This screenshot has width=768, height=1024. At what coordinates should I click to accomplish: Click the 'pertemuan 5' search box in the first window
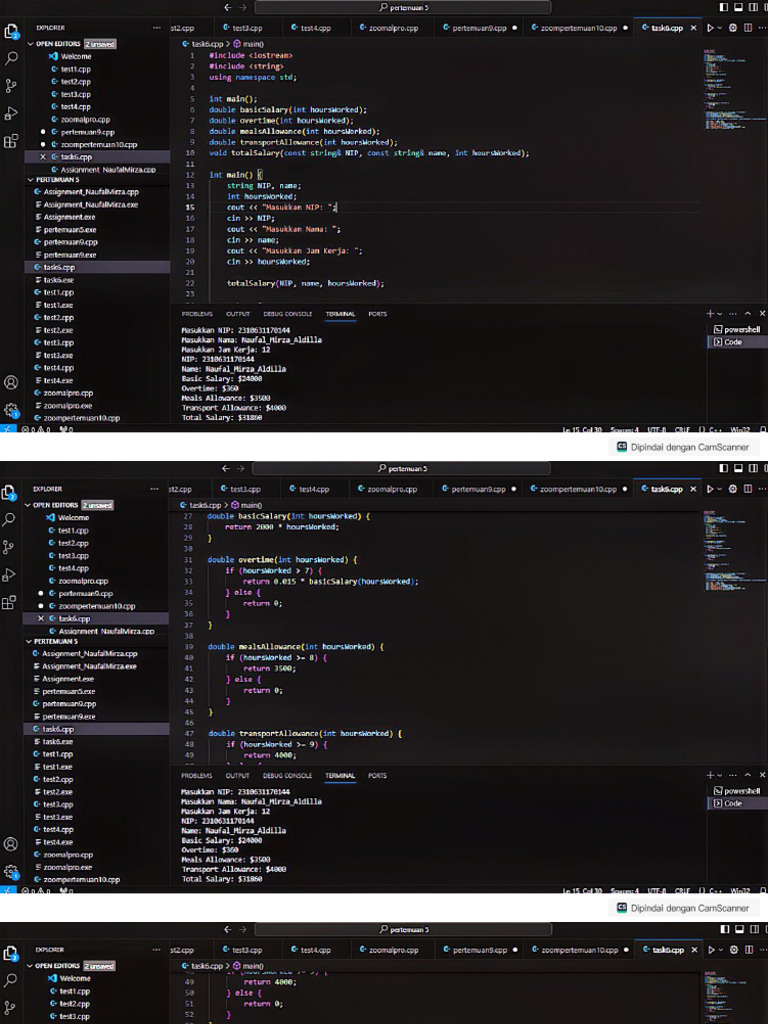click(x=402, y=7)
